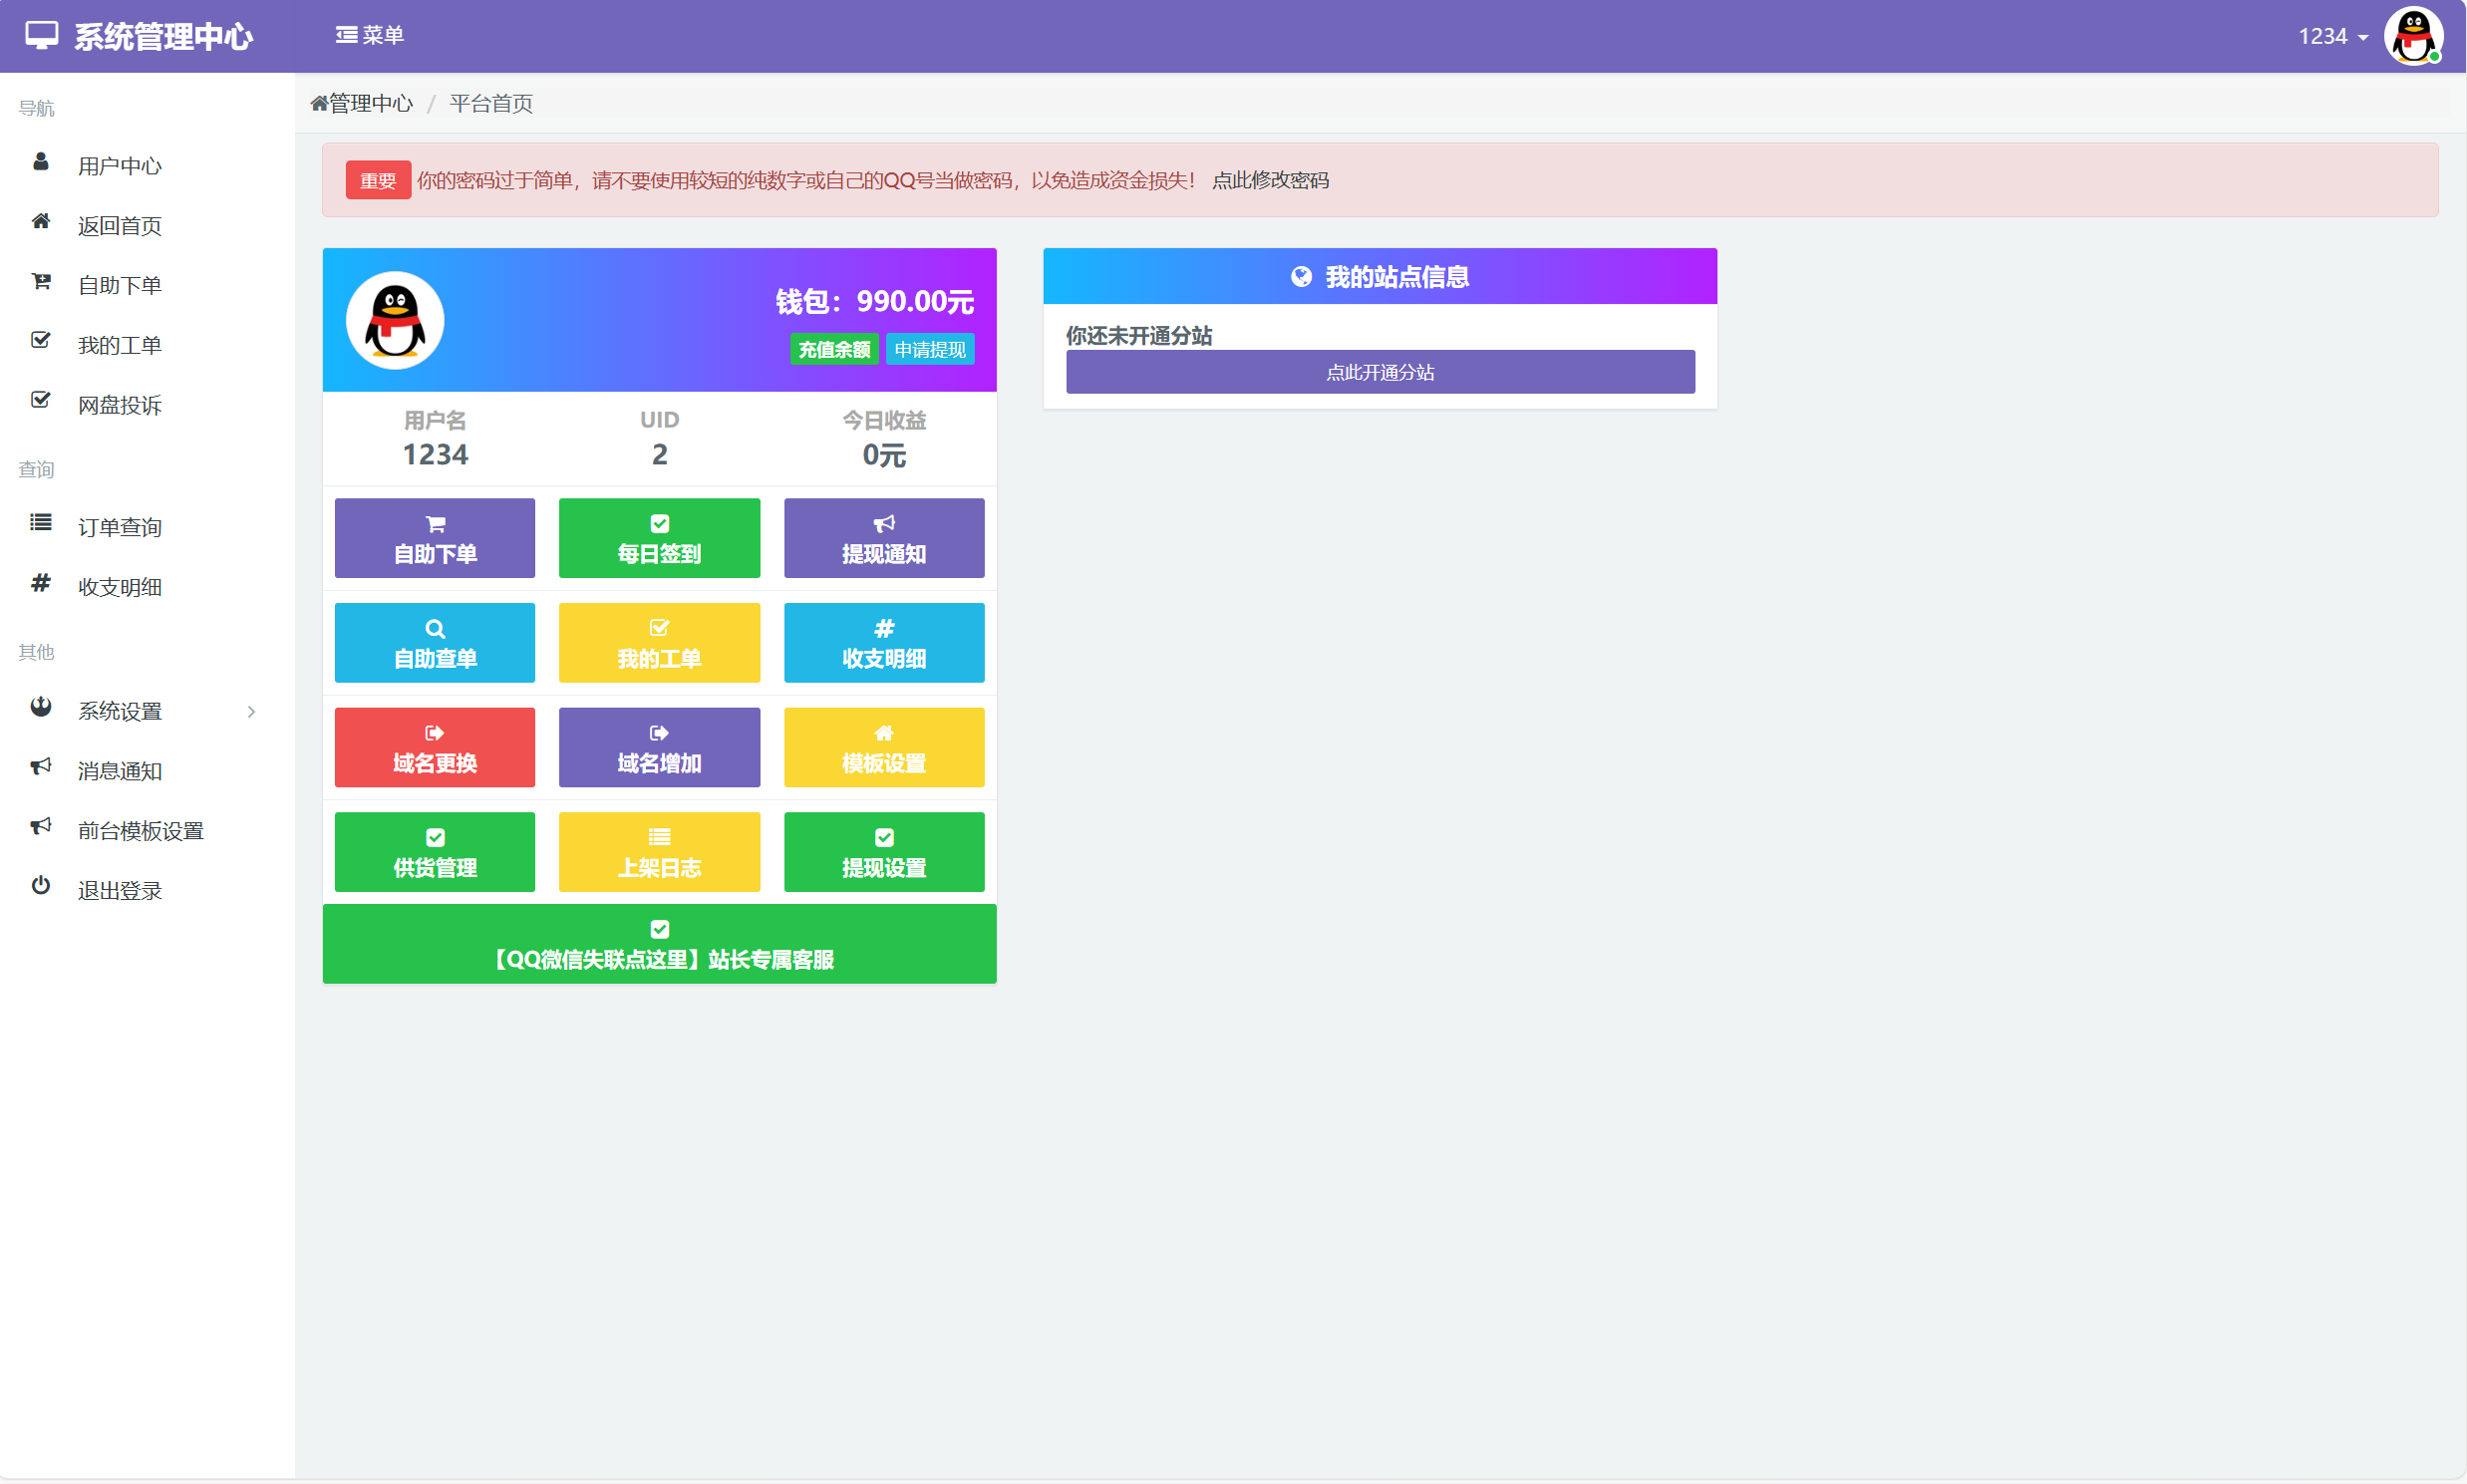Click the hash icon beside sidebar 收支明细

point(40,583)
